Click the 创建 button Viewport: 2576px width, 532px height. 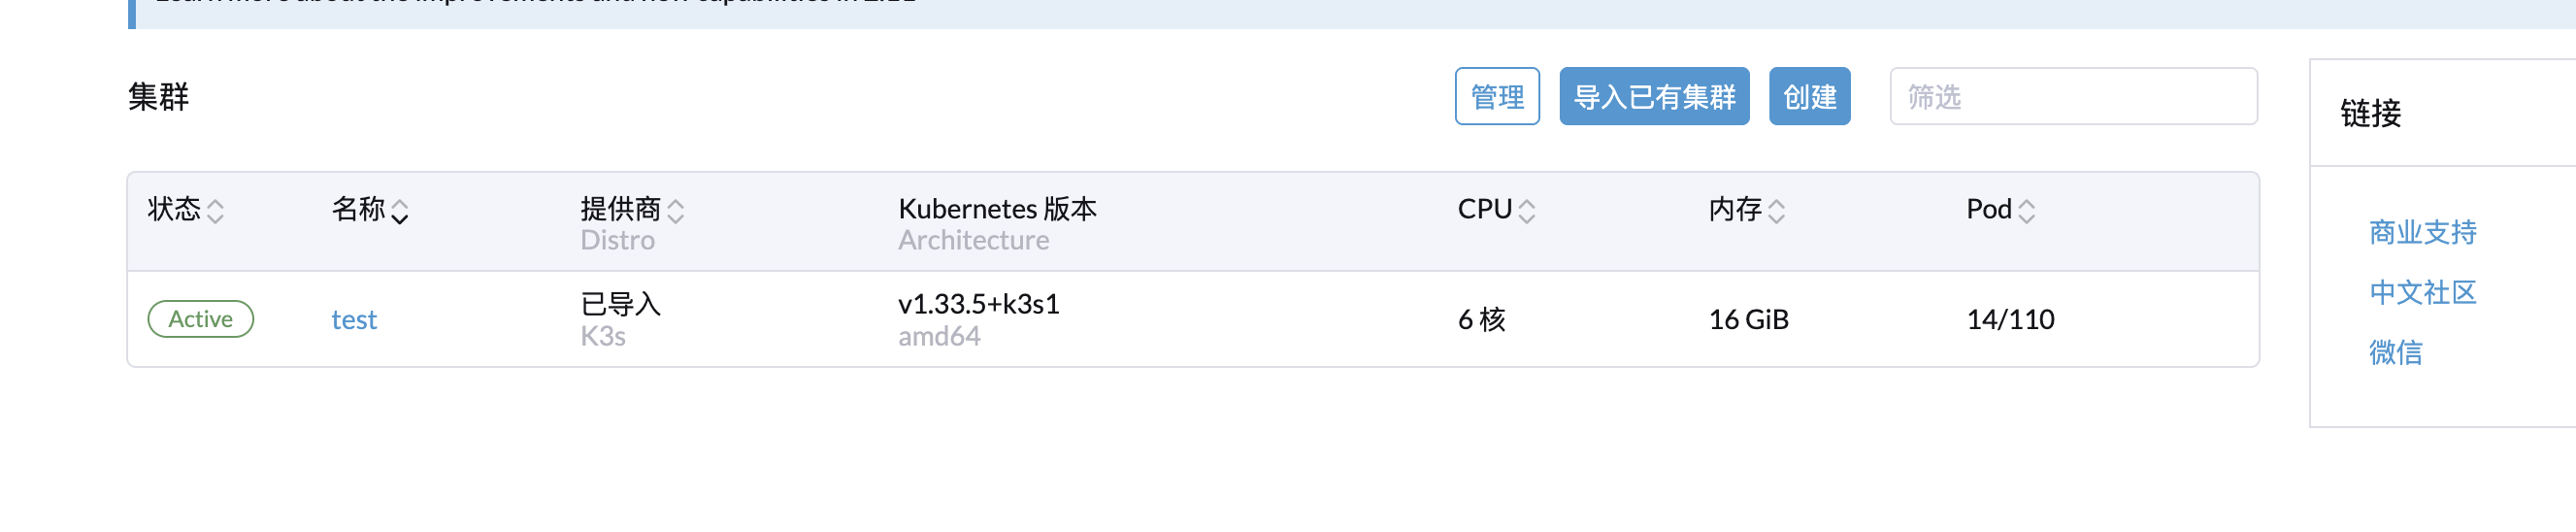tap(1808, 97)
